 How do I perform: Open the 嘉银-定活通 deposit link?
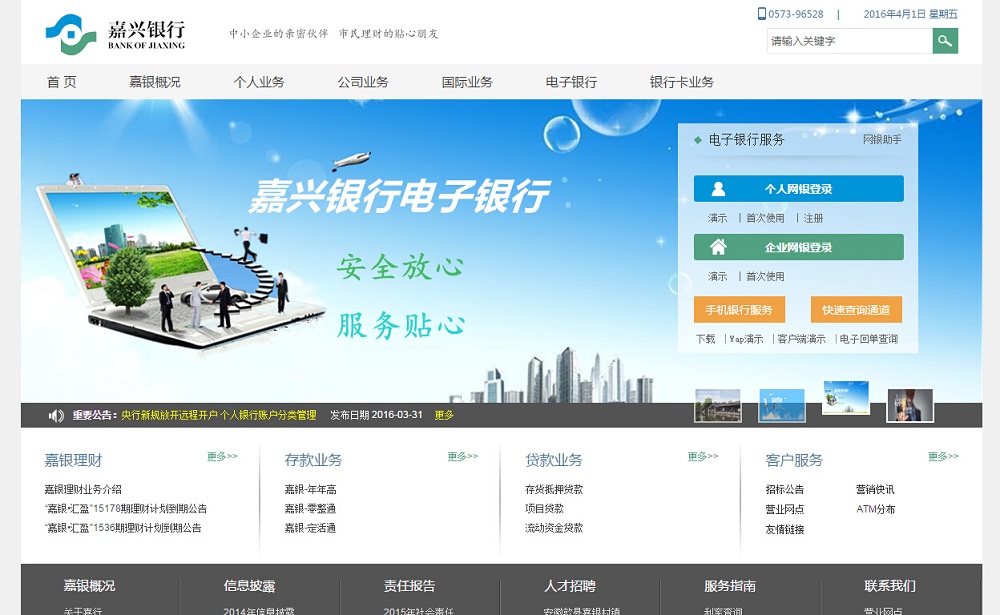[310, 528]
